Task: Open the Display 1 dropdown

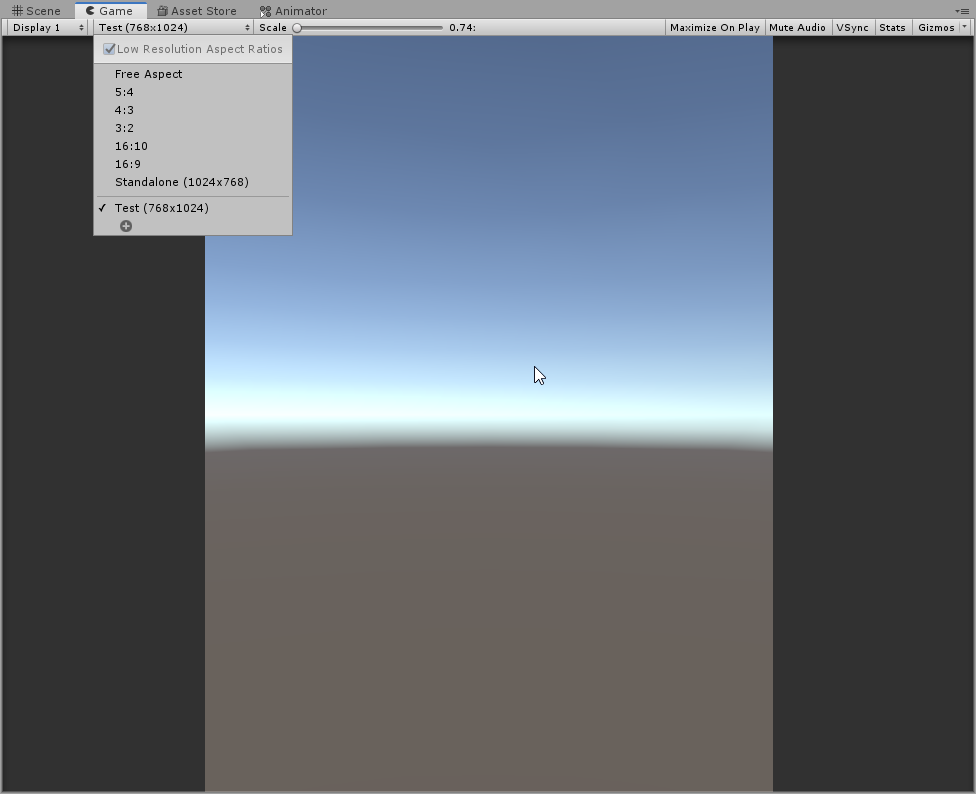Action: [45, 27]
